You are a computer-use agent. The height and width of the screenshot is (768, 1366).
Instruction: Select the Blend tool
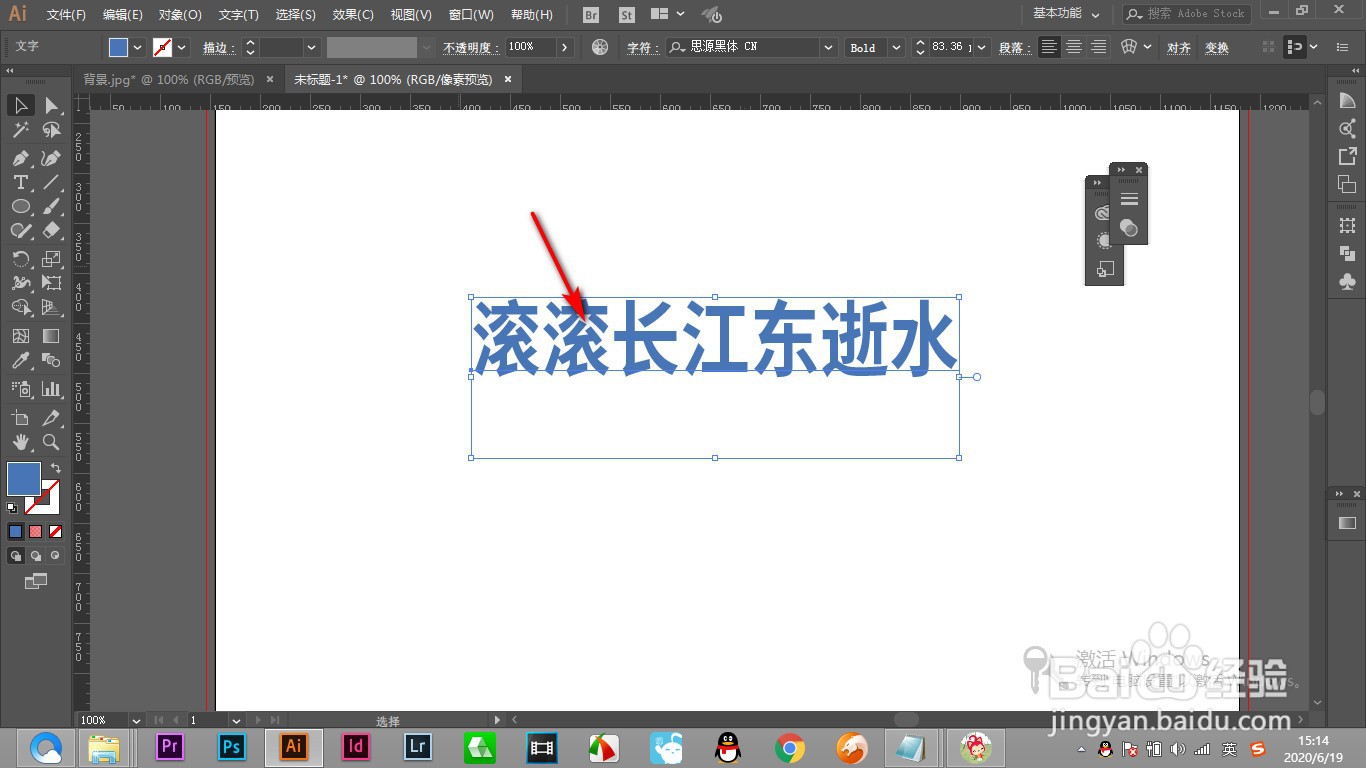51,360
